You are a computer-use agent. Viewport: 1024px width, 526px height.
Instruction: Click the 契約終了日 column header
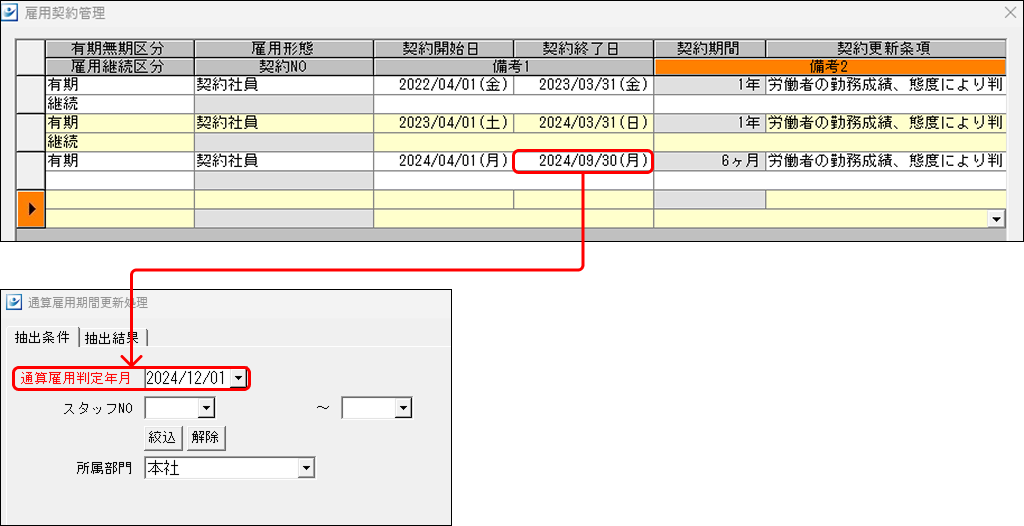point(584,49)
